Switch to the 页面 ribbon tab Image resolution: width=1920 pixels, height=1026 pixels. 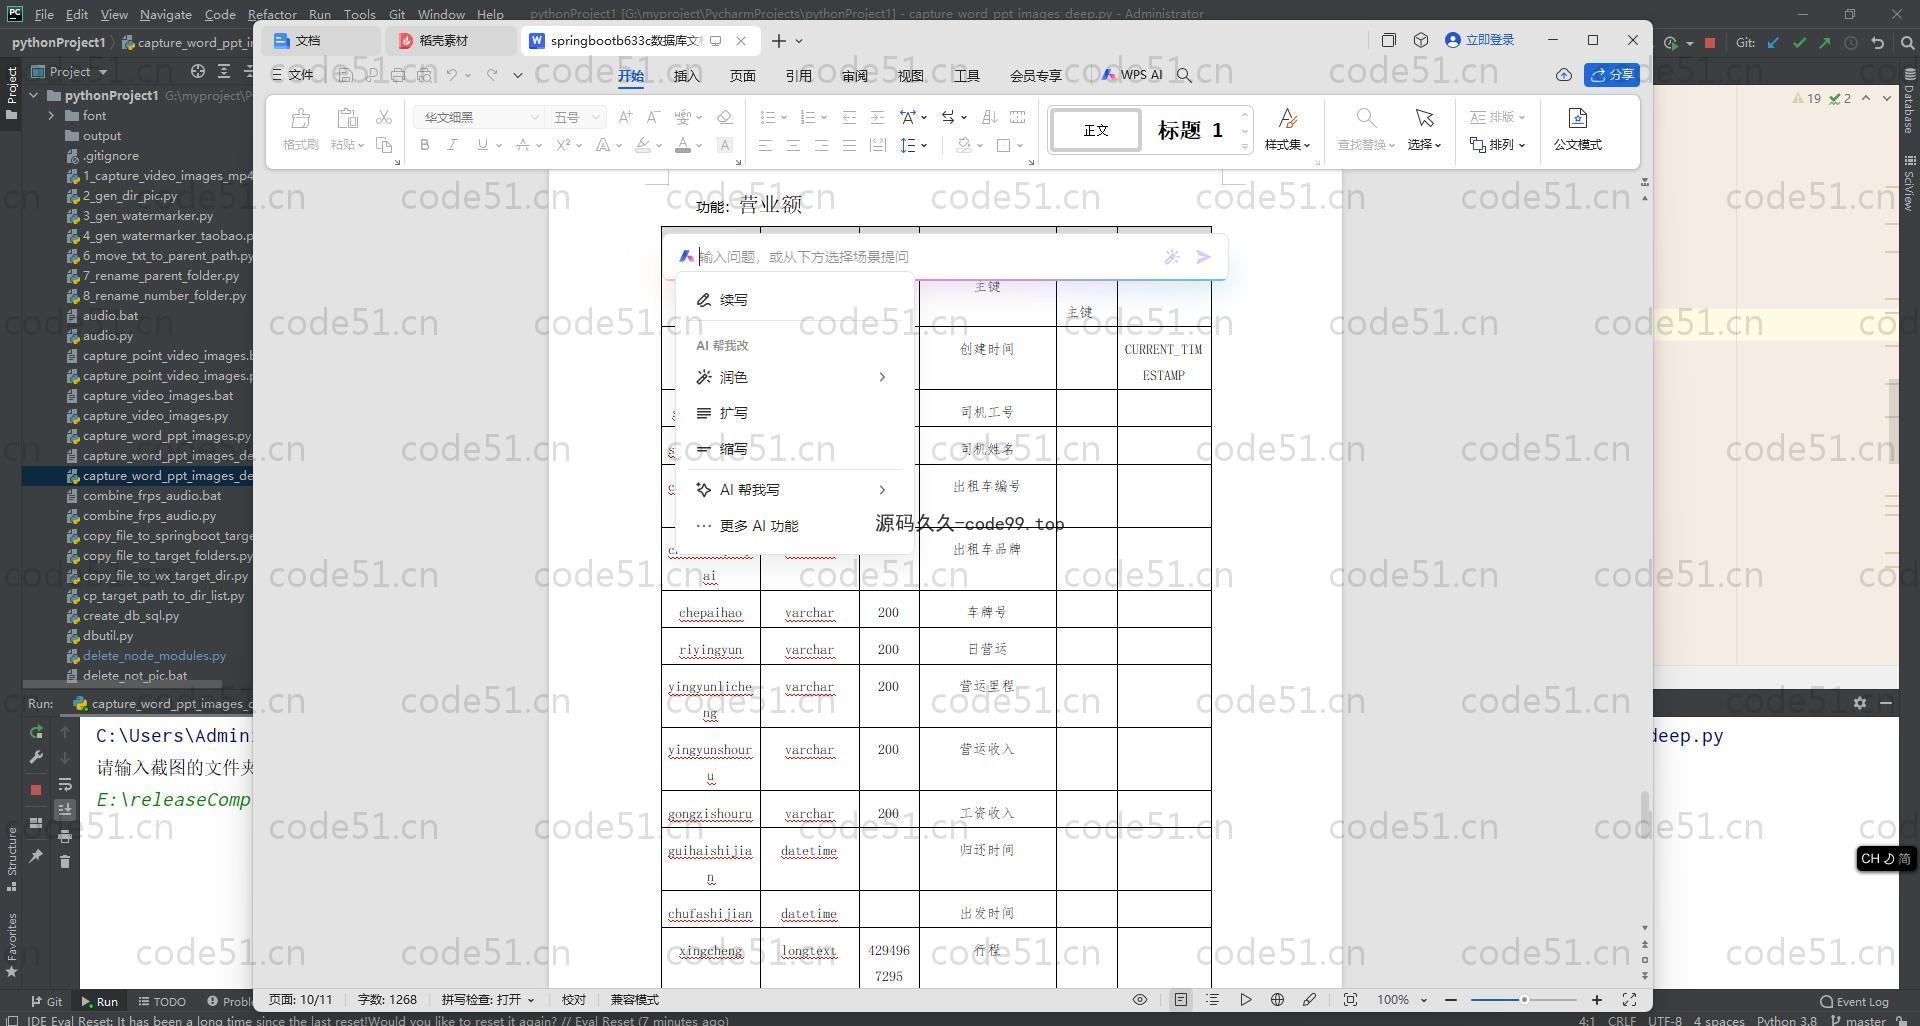(742, 76)
